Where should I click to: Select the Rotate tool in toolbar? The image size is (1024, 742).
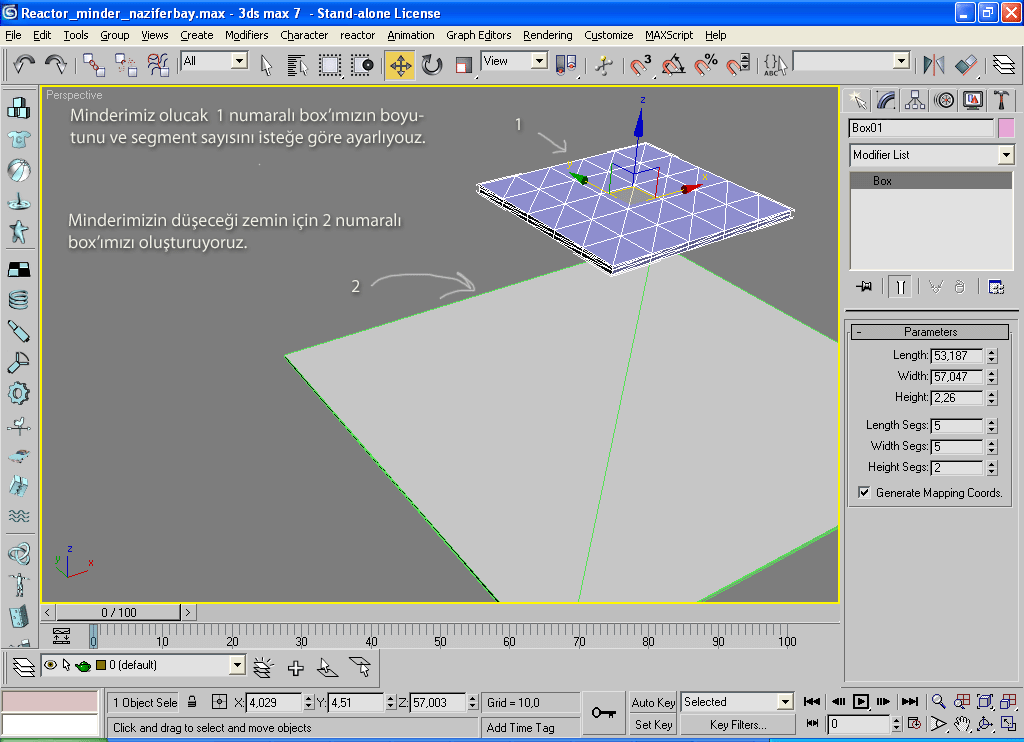coord(432,66)
